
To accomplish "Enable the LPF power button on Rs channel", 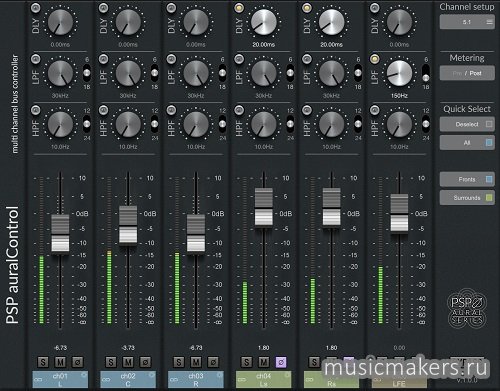I will pos(307,59).
